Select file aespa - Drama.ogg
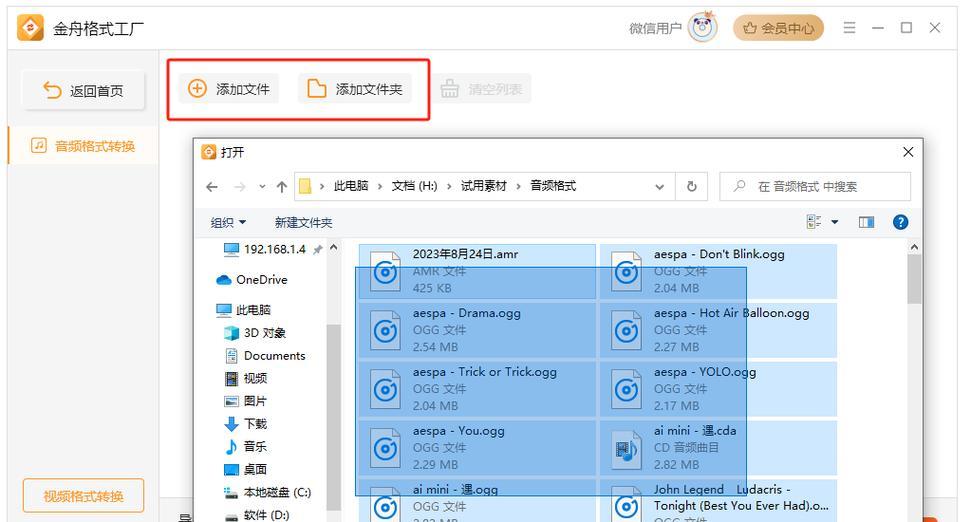 pos(477,330)
